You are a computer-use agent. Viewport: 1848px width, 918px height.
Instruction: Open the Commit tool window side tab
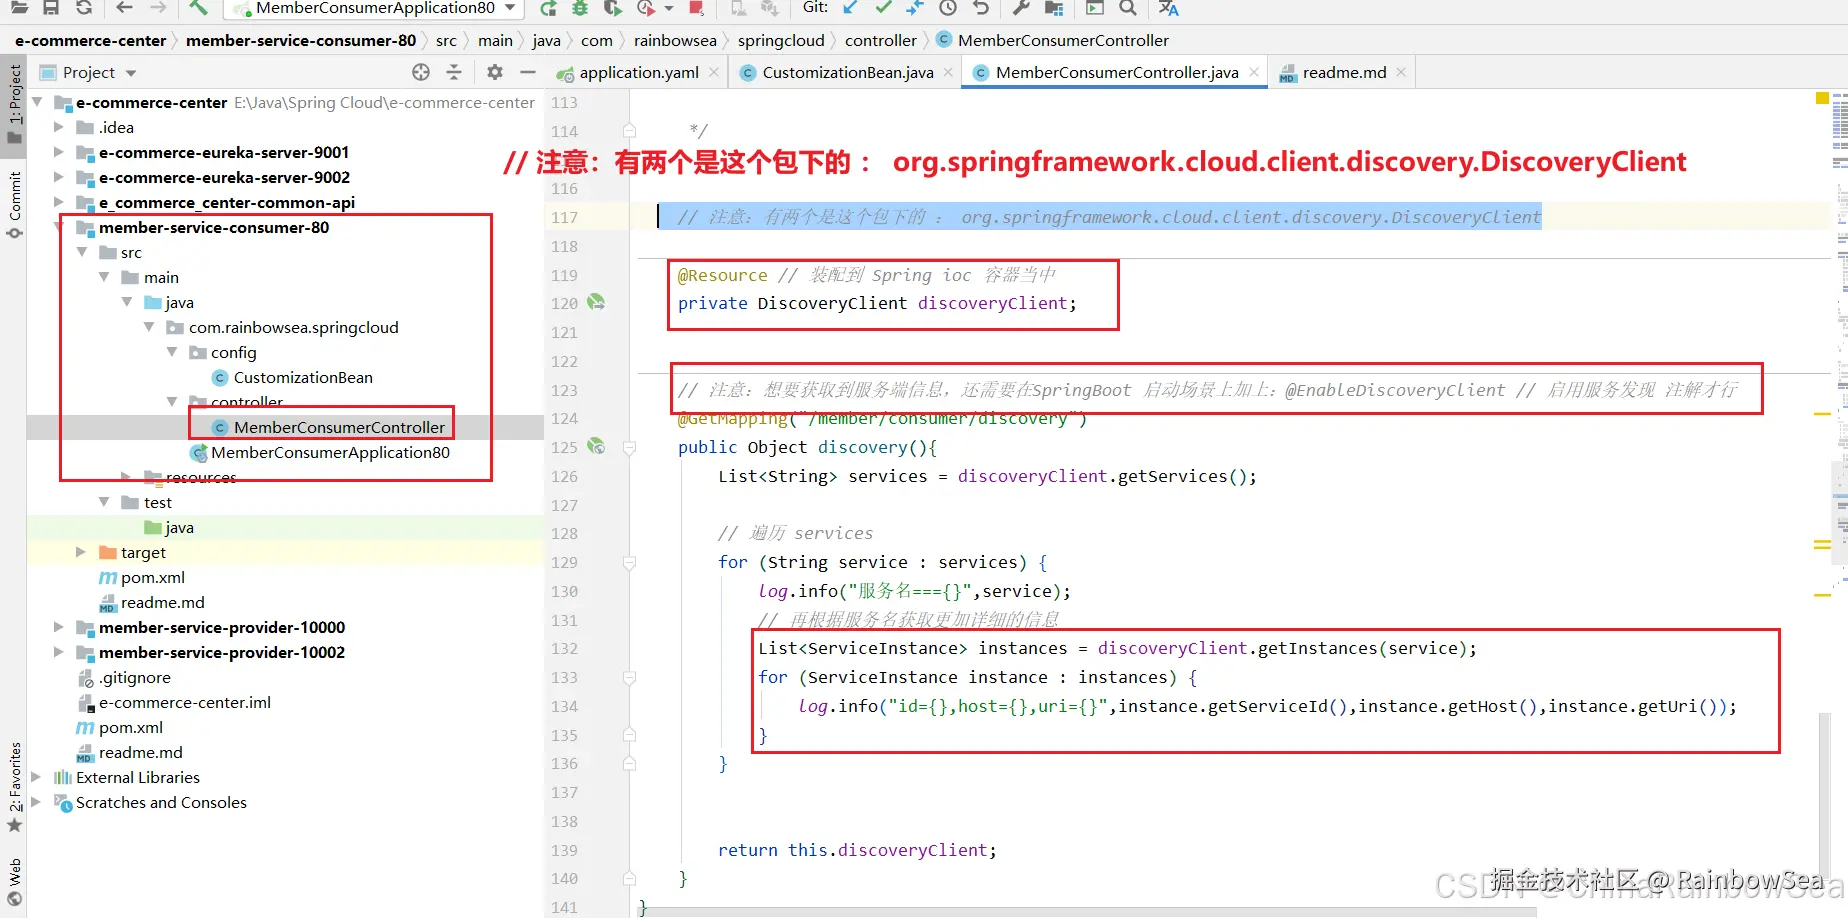(14, 205)
